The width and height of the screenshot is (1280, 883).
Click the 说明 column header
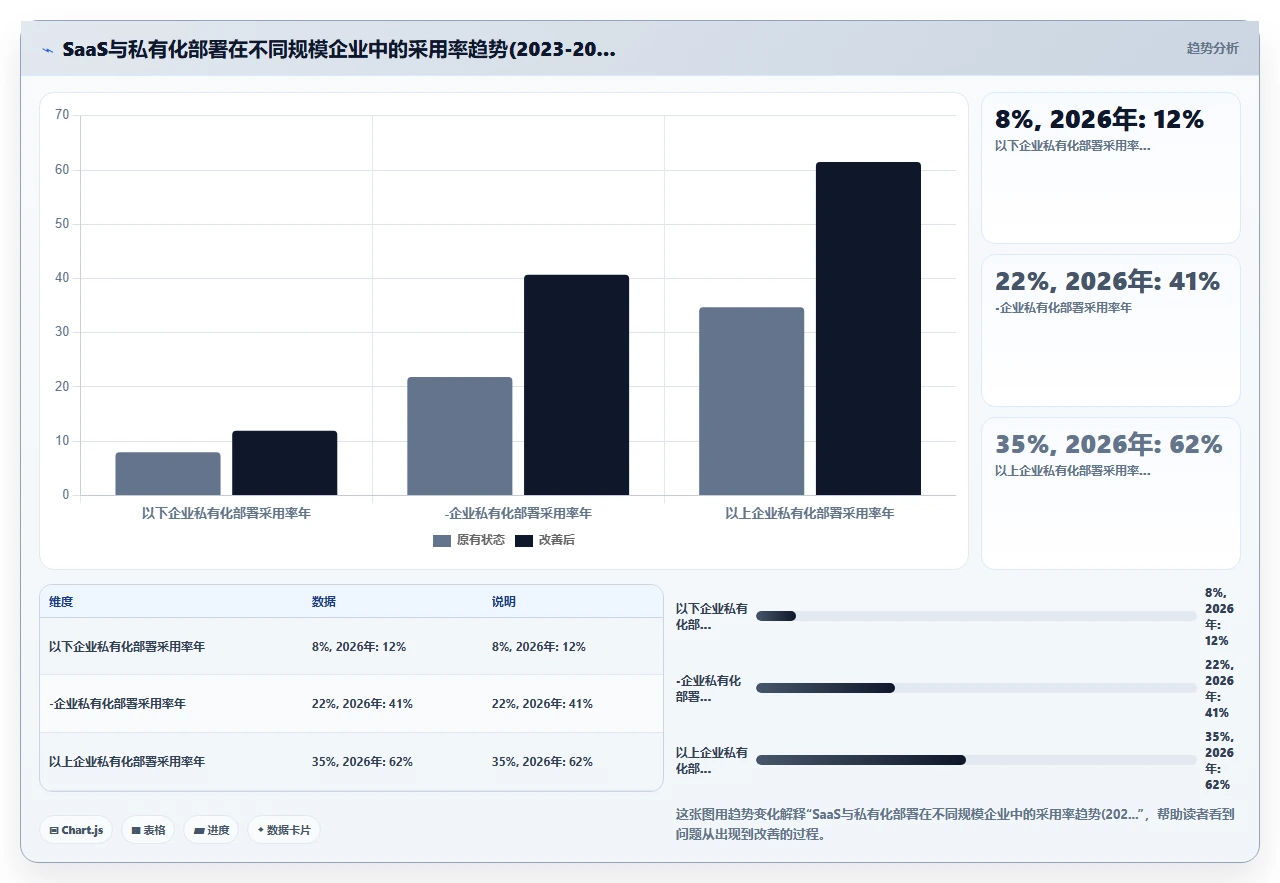(504, 602)
